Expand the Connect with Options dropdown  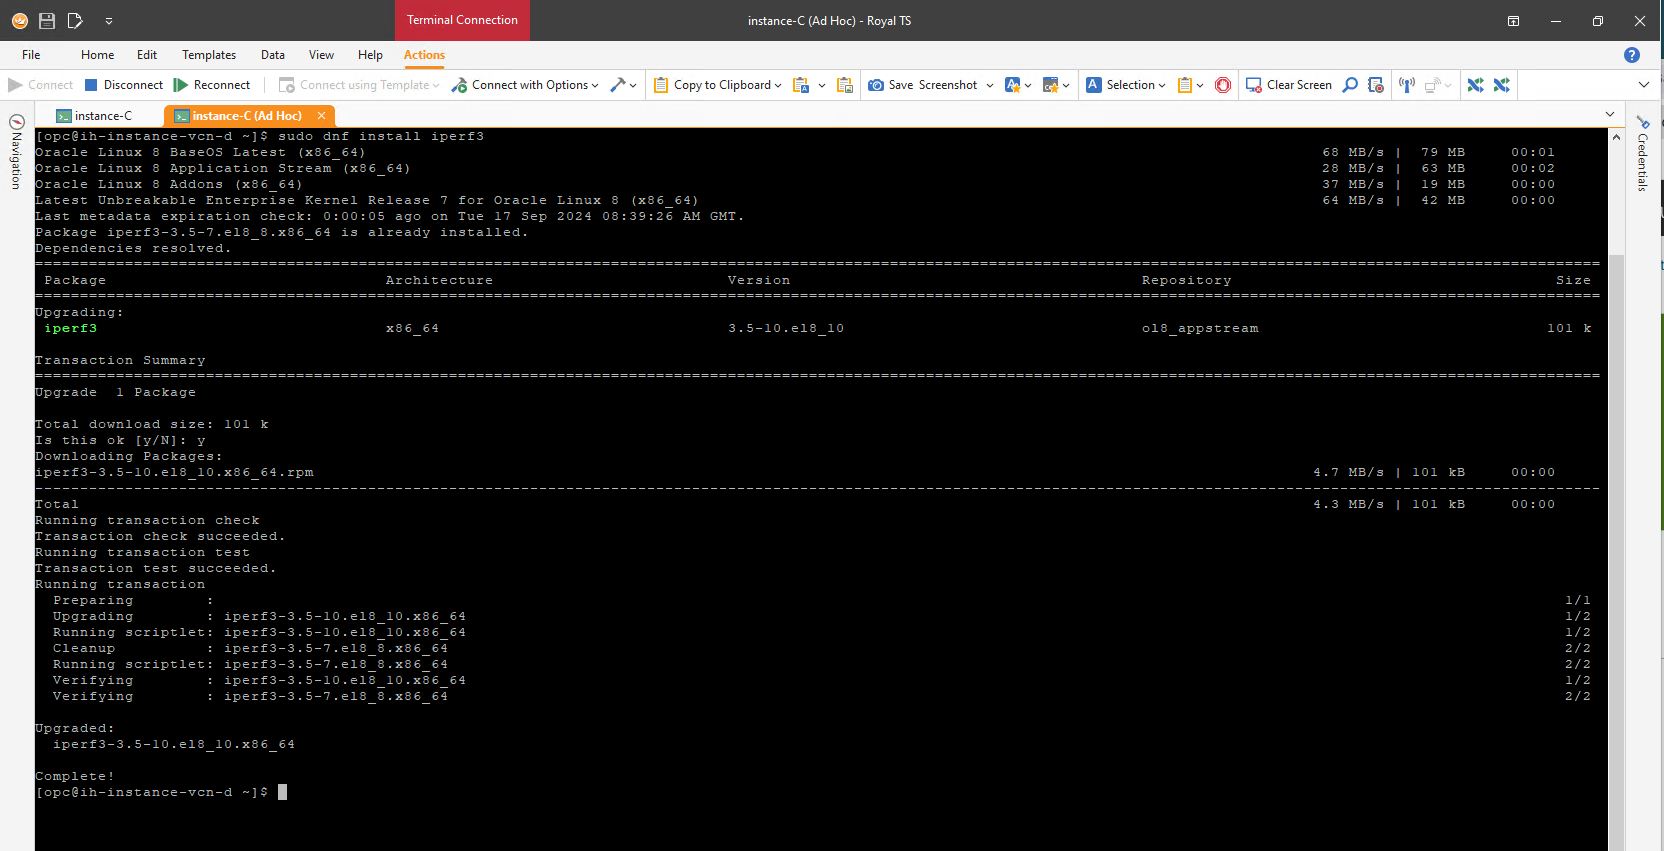point(595,85)
